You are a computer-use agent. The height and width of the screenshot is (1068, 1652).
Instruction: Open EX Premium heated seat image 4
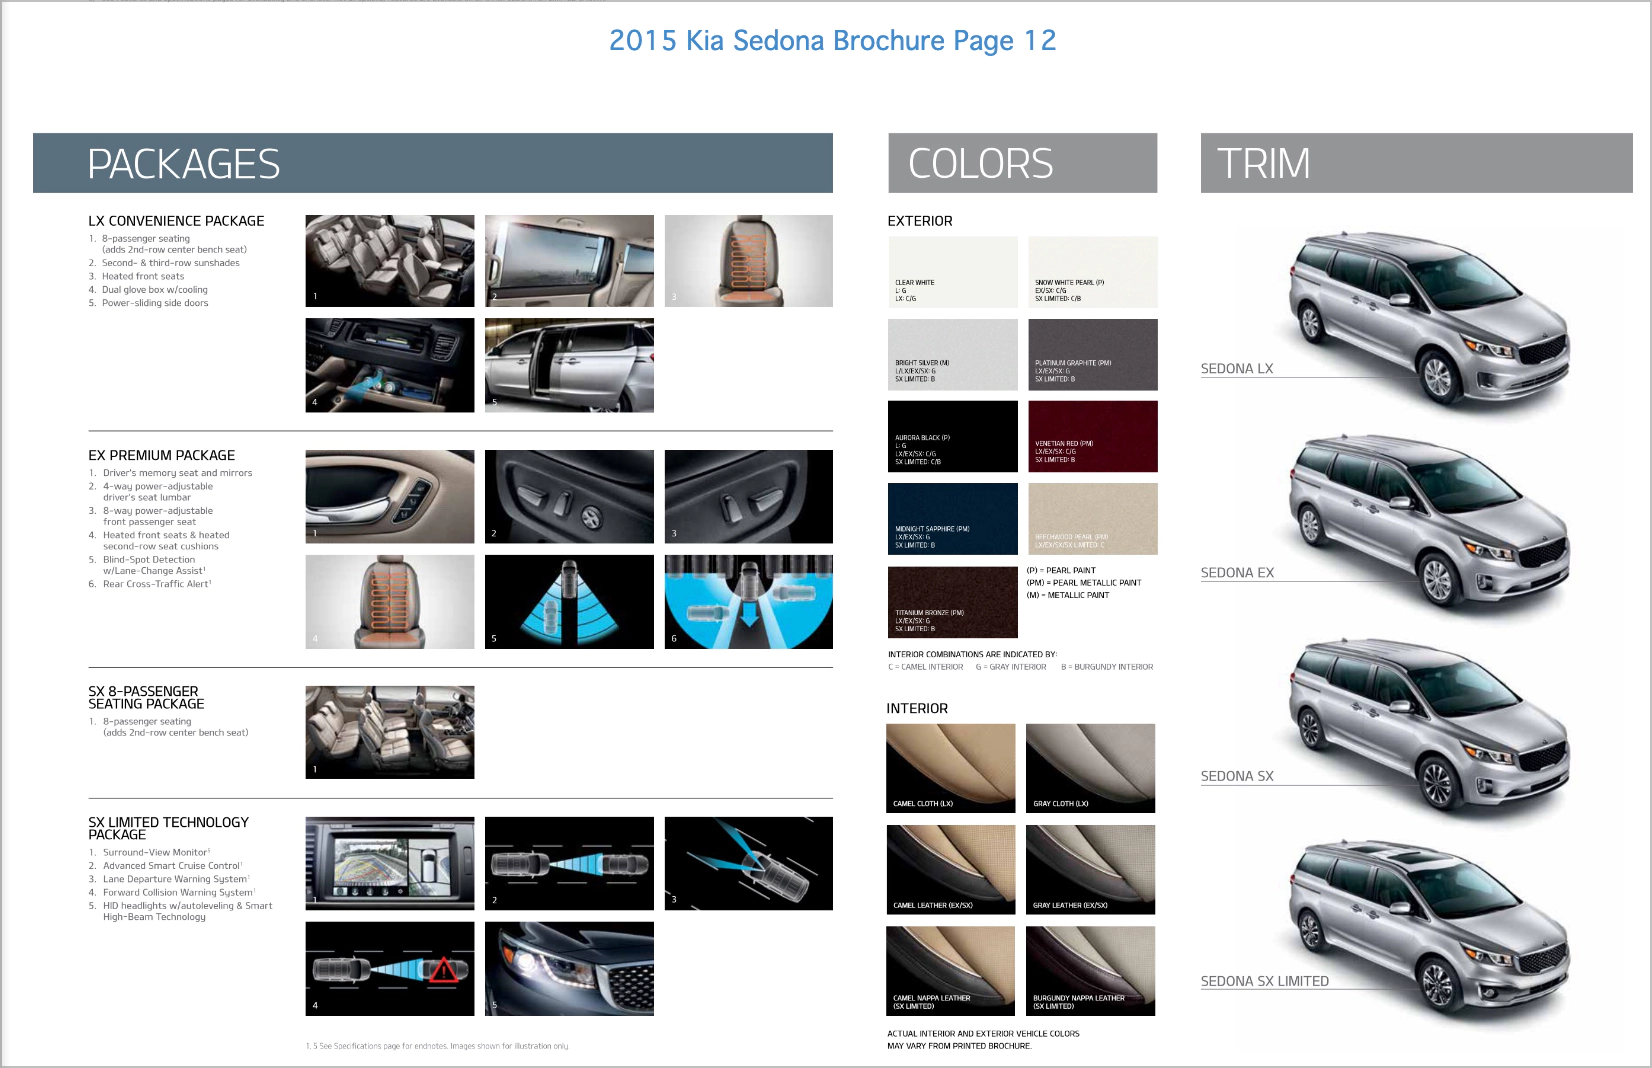point(390,602)
